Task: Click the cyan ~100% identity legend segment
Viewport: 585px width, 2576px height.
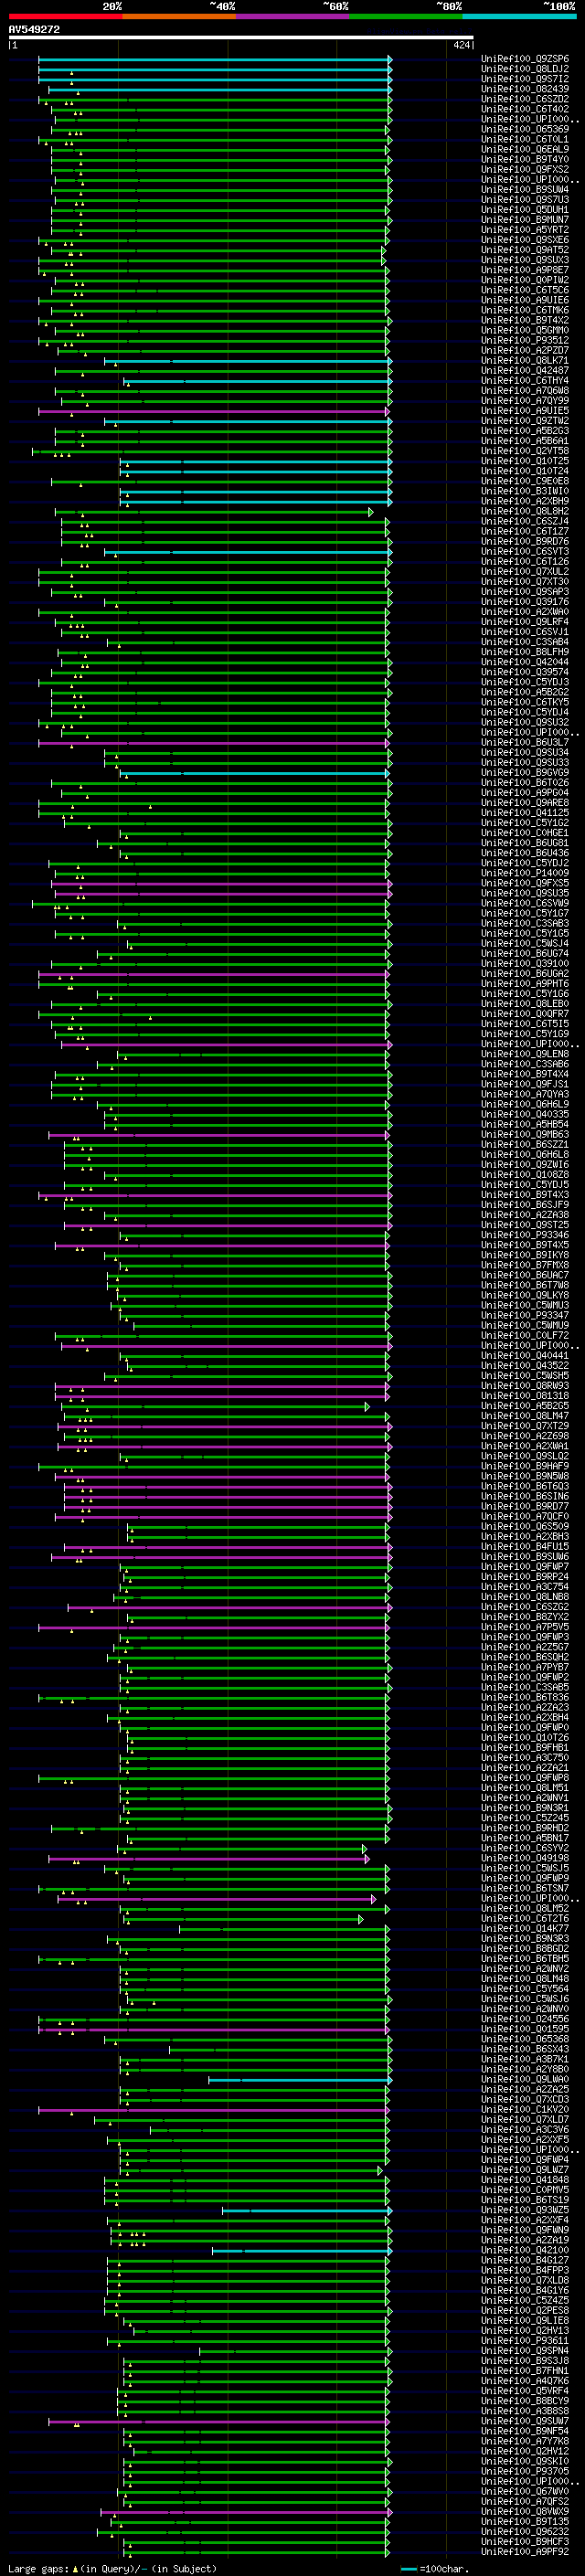Action: (x=520, y=16)
